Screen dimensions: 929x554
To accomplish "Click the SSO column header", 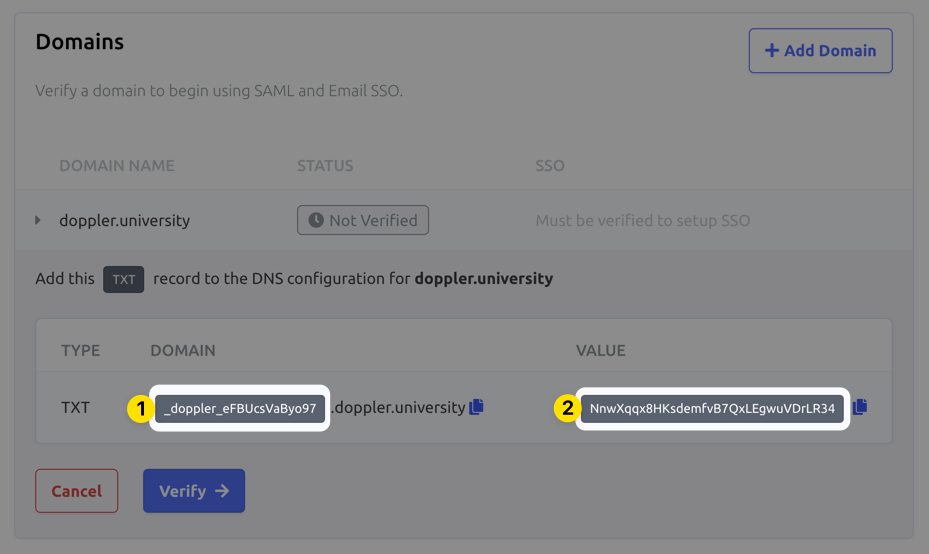I will tap(550, 165).
